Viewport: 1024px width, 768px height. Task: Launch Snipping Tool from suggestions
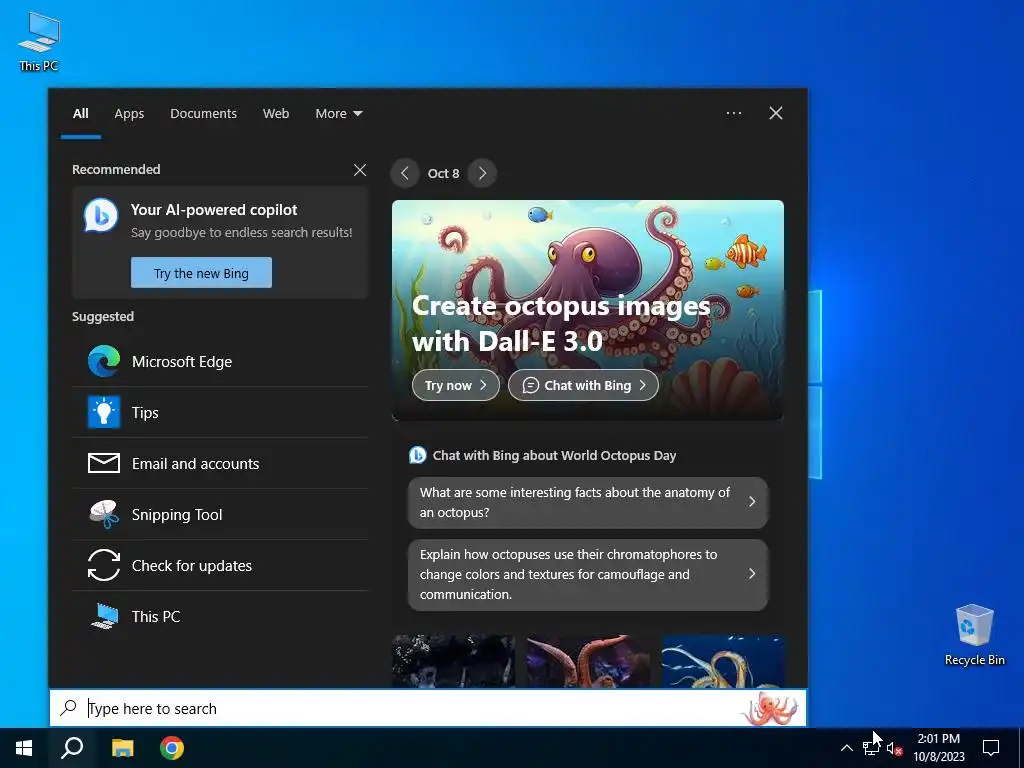coord(220,515)
